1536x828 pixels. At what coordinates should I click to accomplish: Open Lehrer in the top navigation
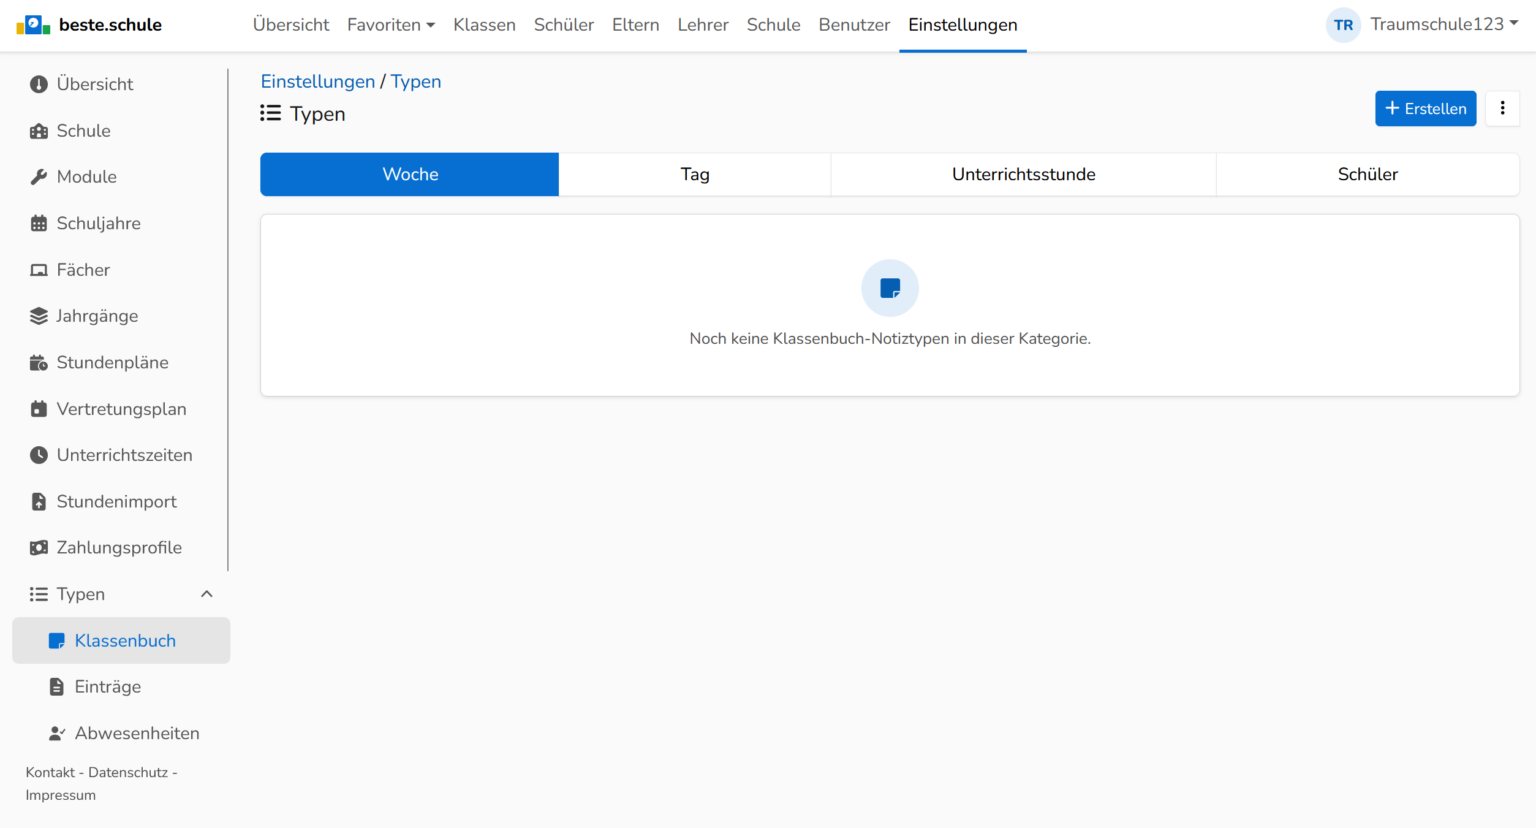click(703, 25)
